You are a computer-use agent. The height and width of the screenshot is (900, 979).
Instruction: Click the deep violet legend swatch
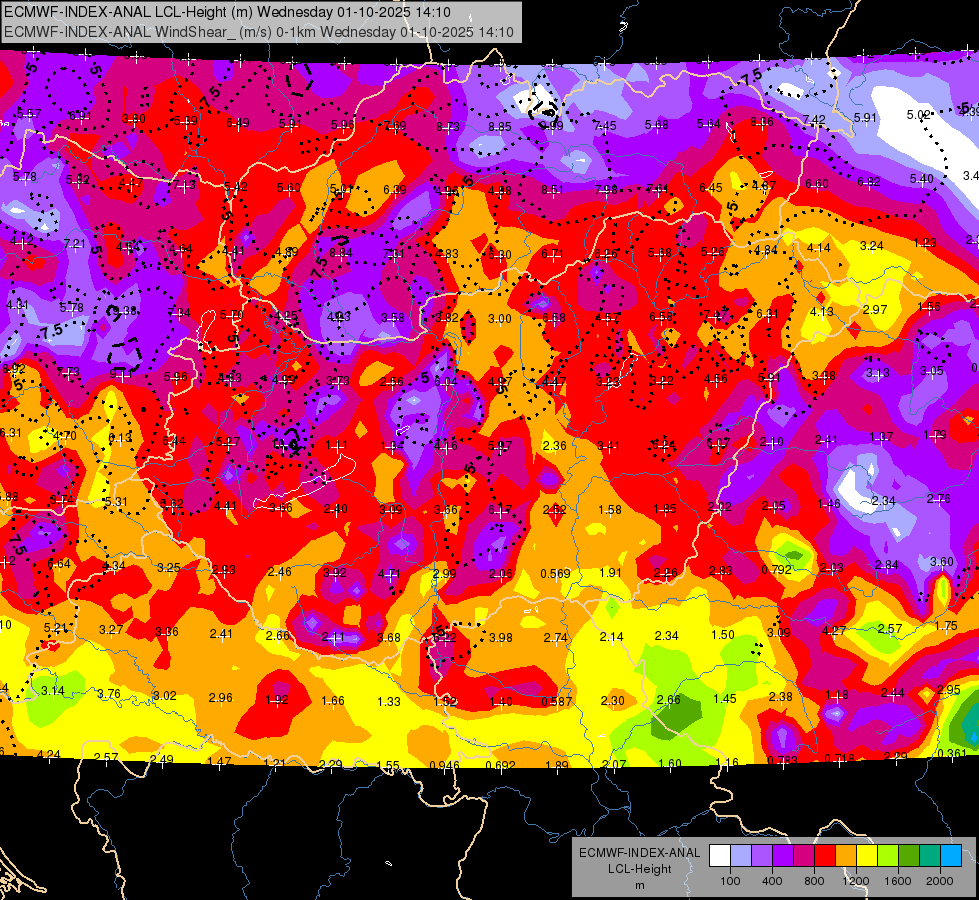783,856
